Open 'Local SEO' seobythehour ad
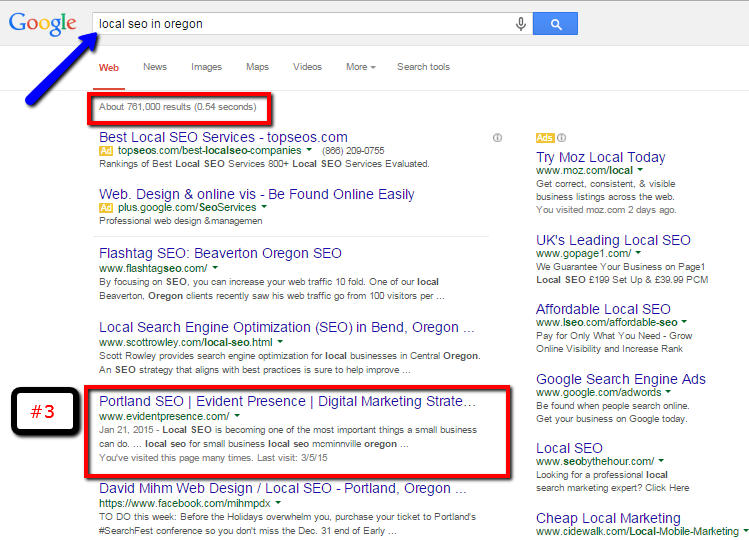This screenshot has width=749, height=540. [x=569, y=448]
